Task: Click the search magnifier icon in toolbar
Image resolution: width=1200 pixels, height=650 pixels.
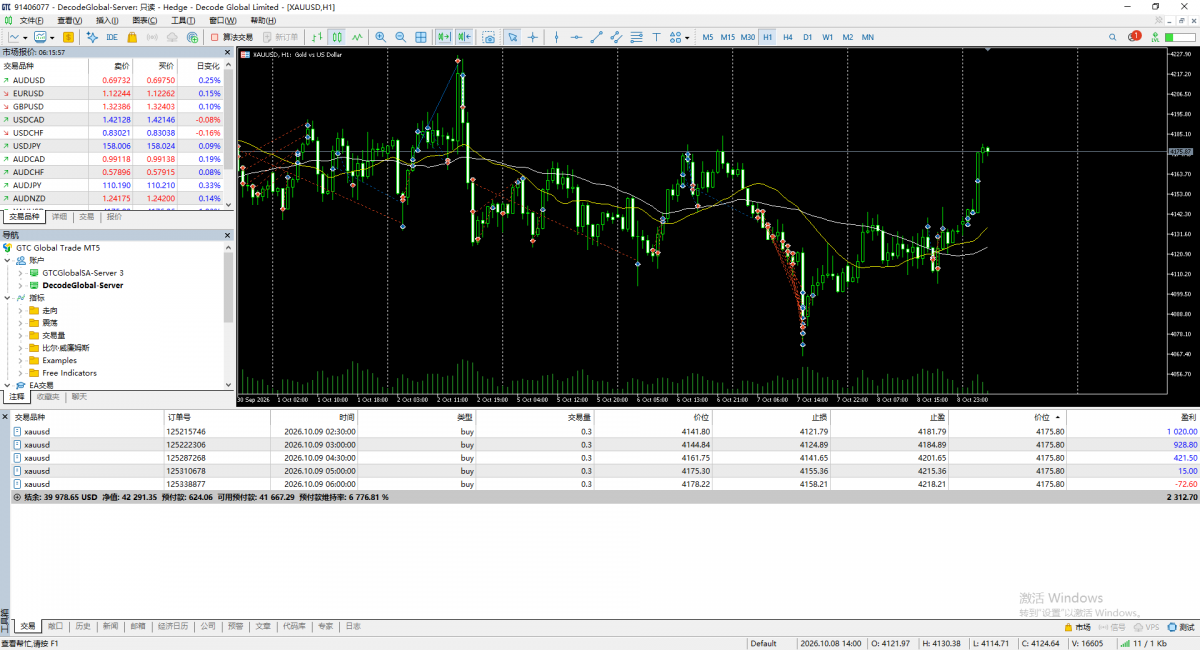Action: point(1112,37)
